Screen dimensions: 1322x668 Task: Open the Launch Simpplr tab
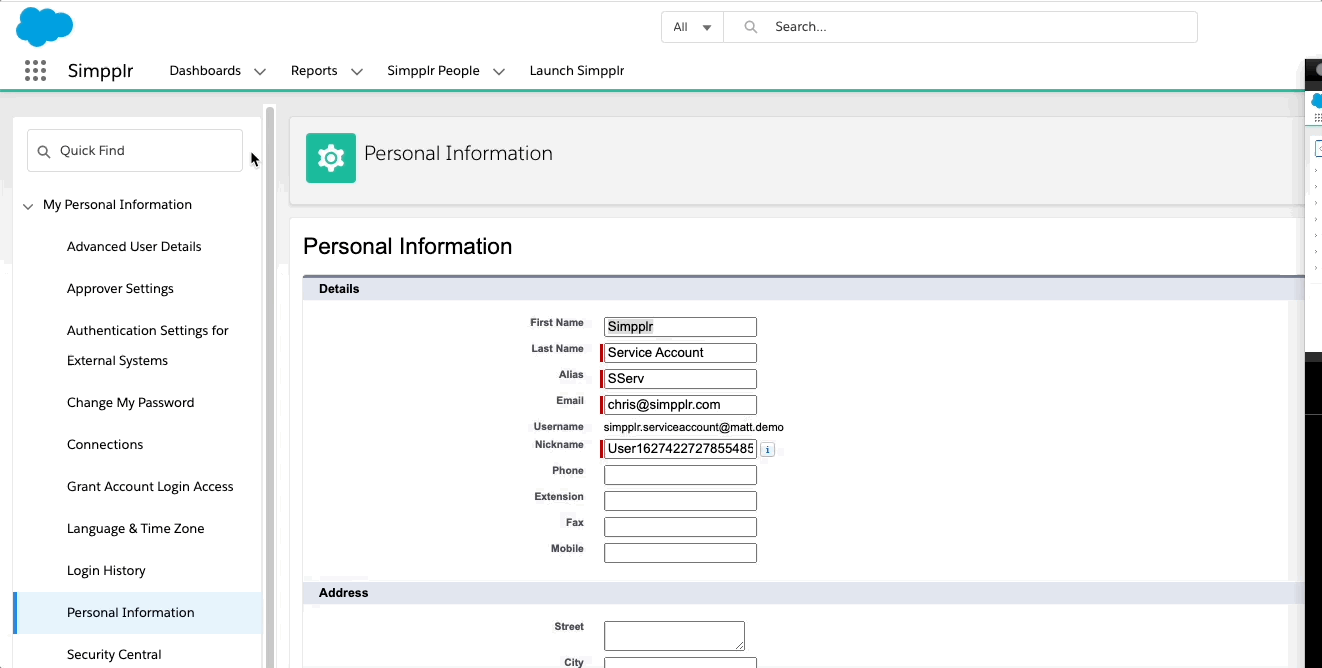577,71
